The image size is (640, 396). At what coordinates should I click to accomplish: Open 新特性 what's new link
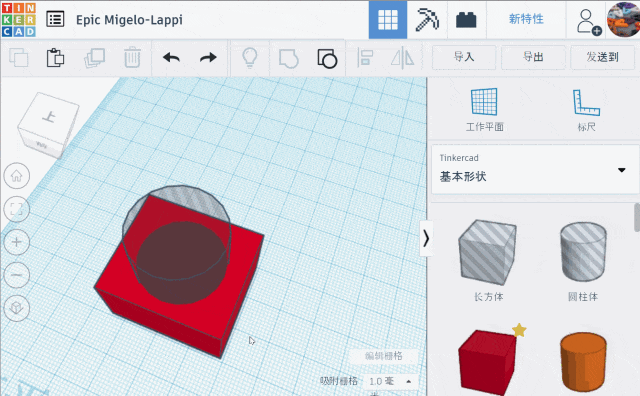click(526, 19)
